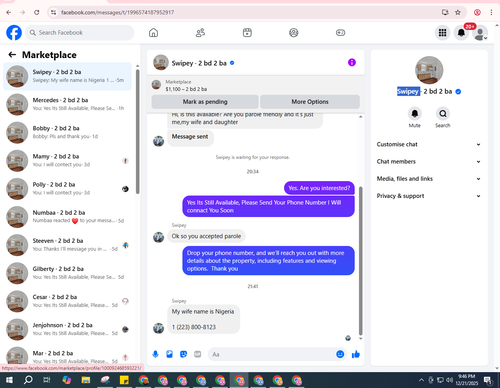Click More Options button
The height and width of the screenshot is (388, 500).
(310, 102)
